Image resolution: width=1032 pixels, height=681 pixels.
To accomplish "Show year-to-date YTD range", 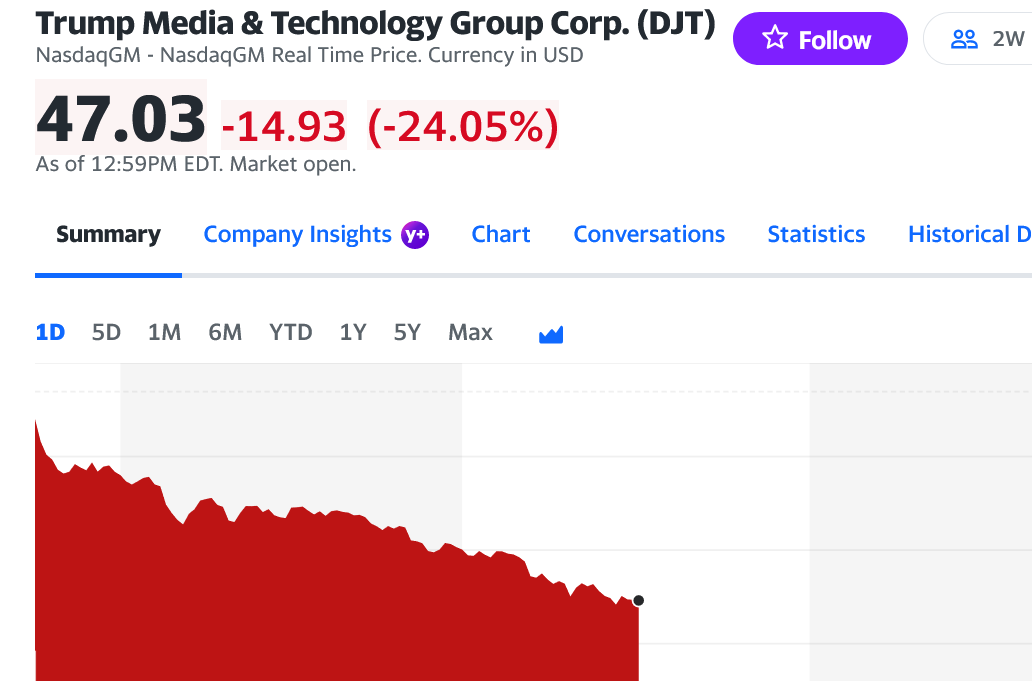I will [x=291, y=332].
